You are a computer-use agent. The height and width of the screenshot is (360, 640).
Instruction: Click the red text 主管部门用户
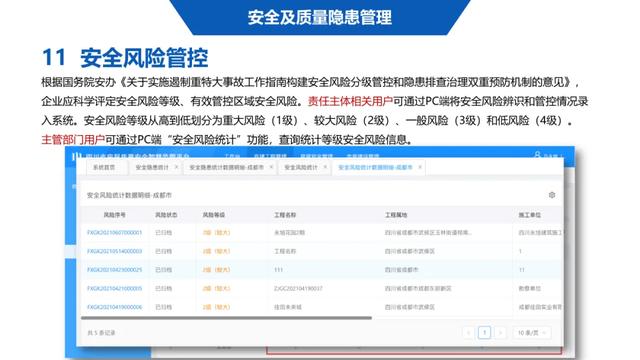[73, 140]
